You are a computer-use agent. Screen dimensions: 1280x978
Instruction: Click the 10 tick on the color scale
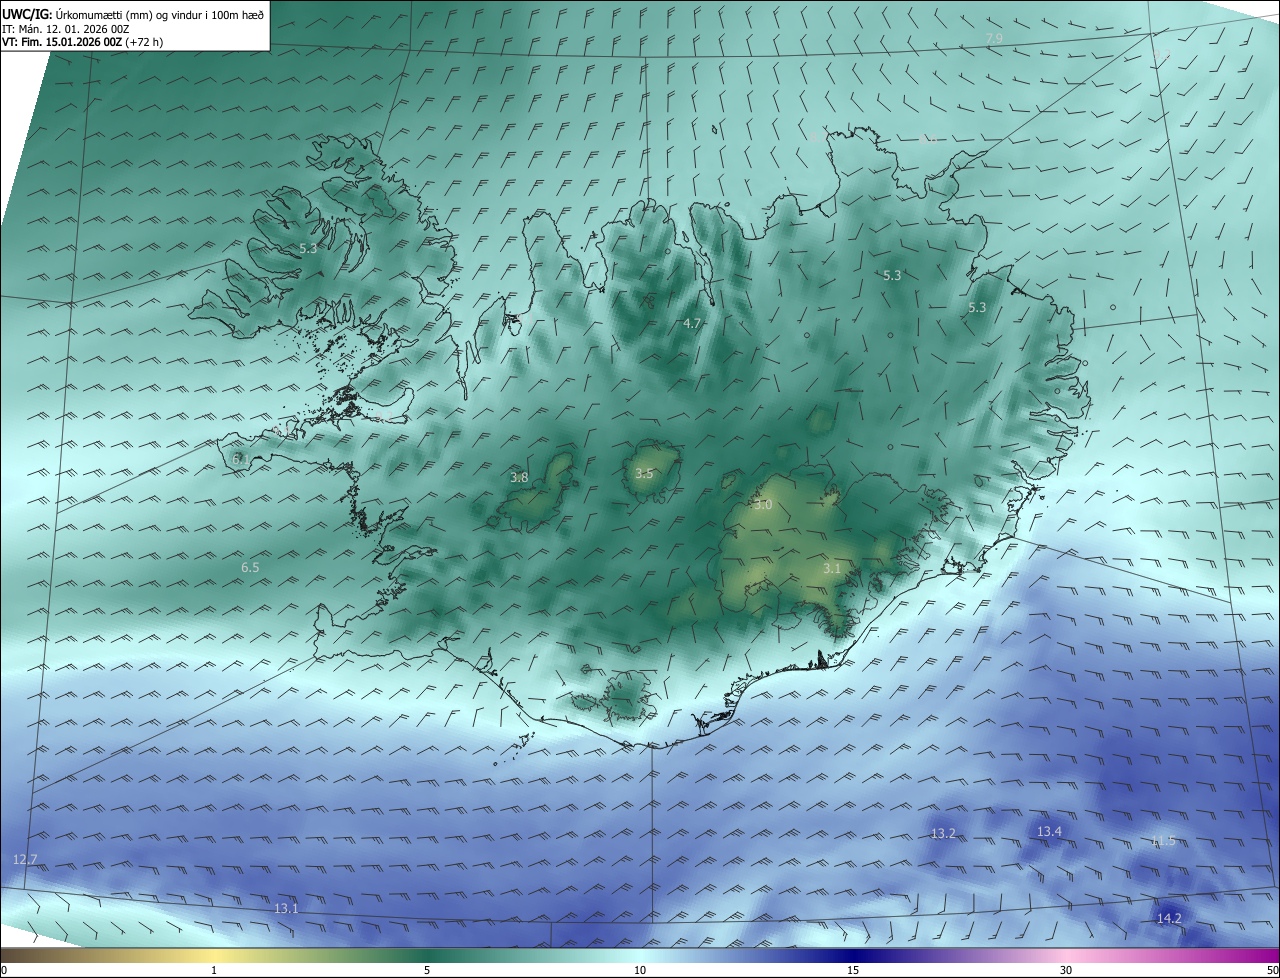point(640,970)
